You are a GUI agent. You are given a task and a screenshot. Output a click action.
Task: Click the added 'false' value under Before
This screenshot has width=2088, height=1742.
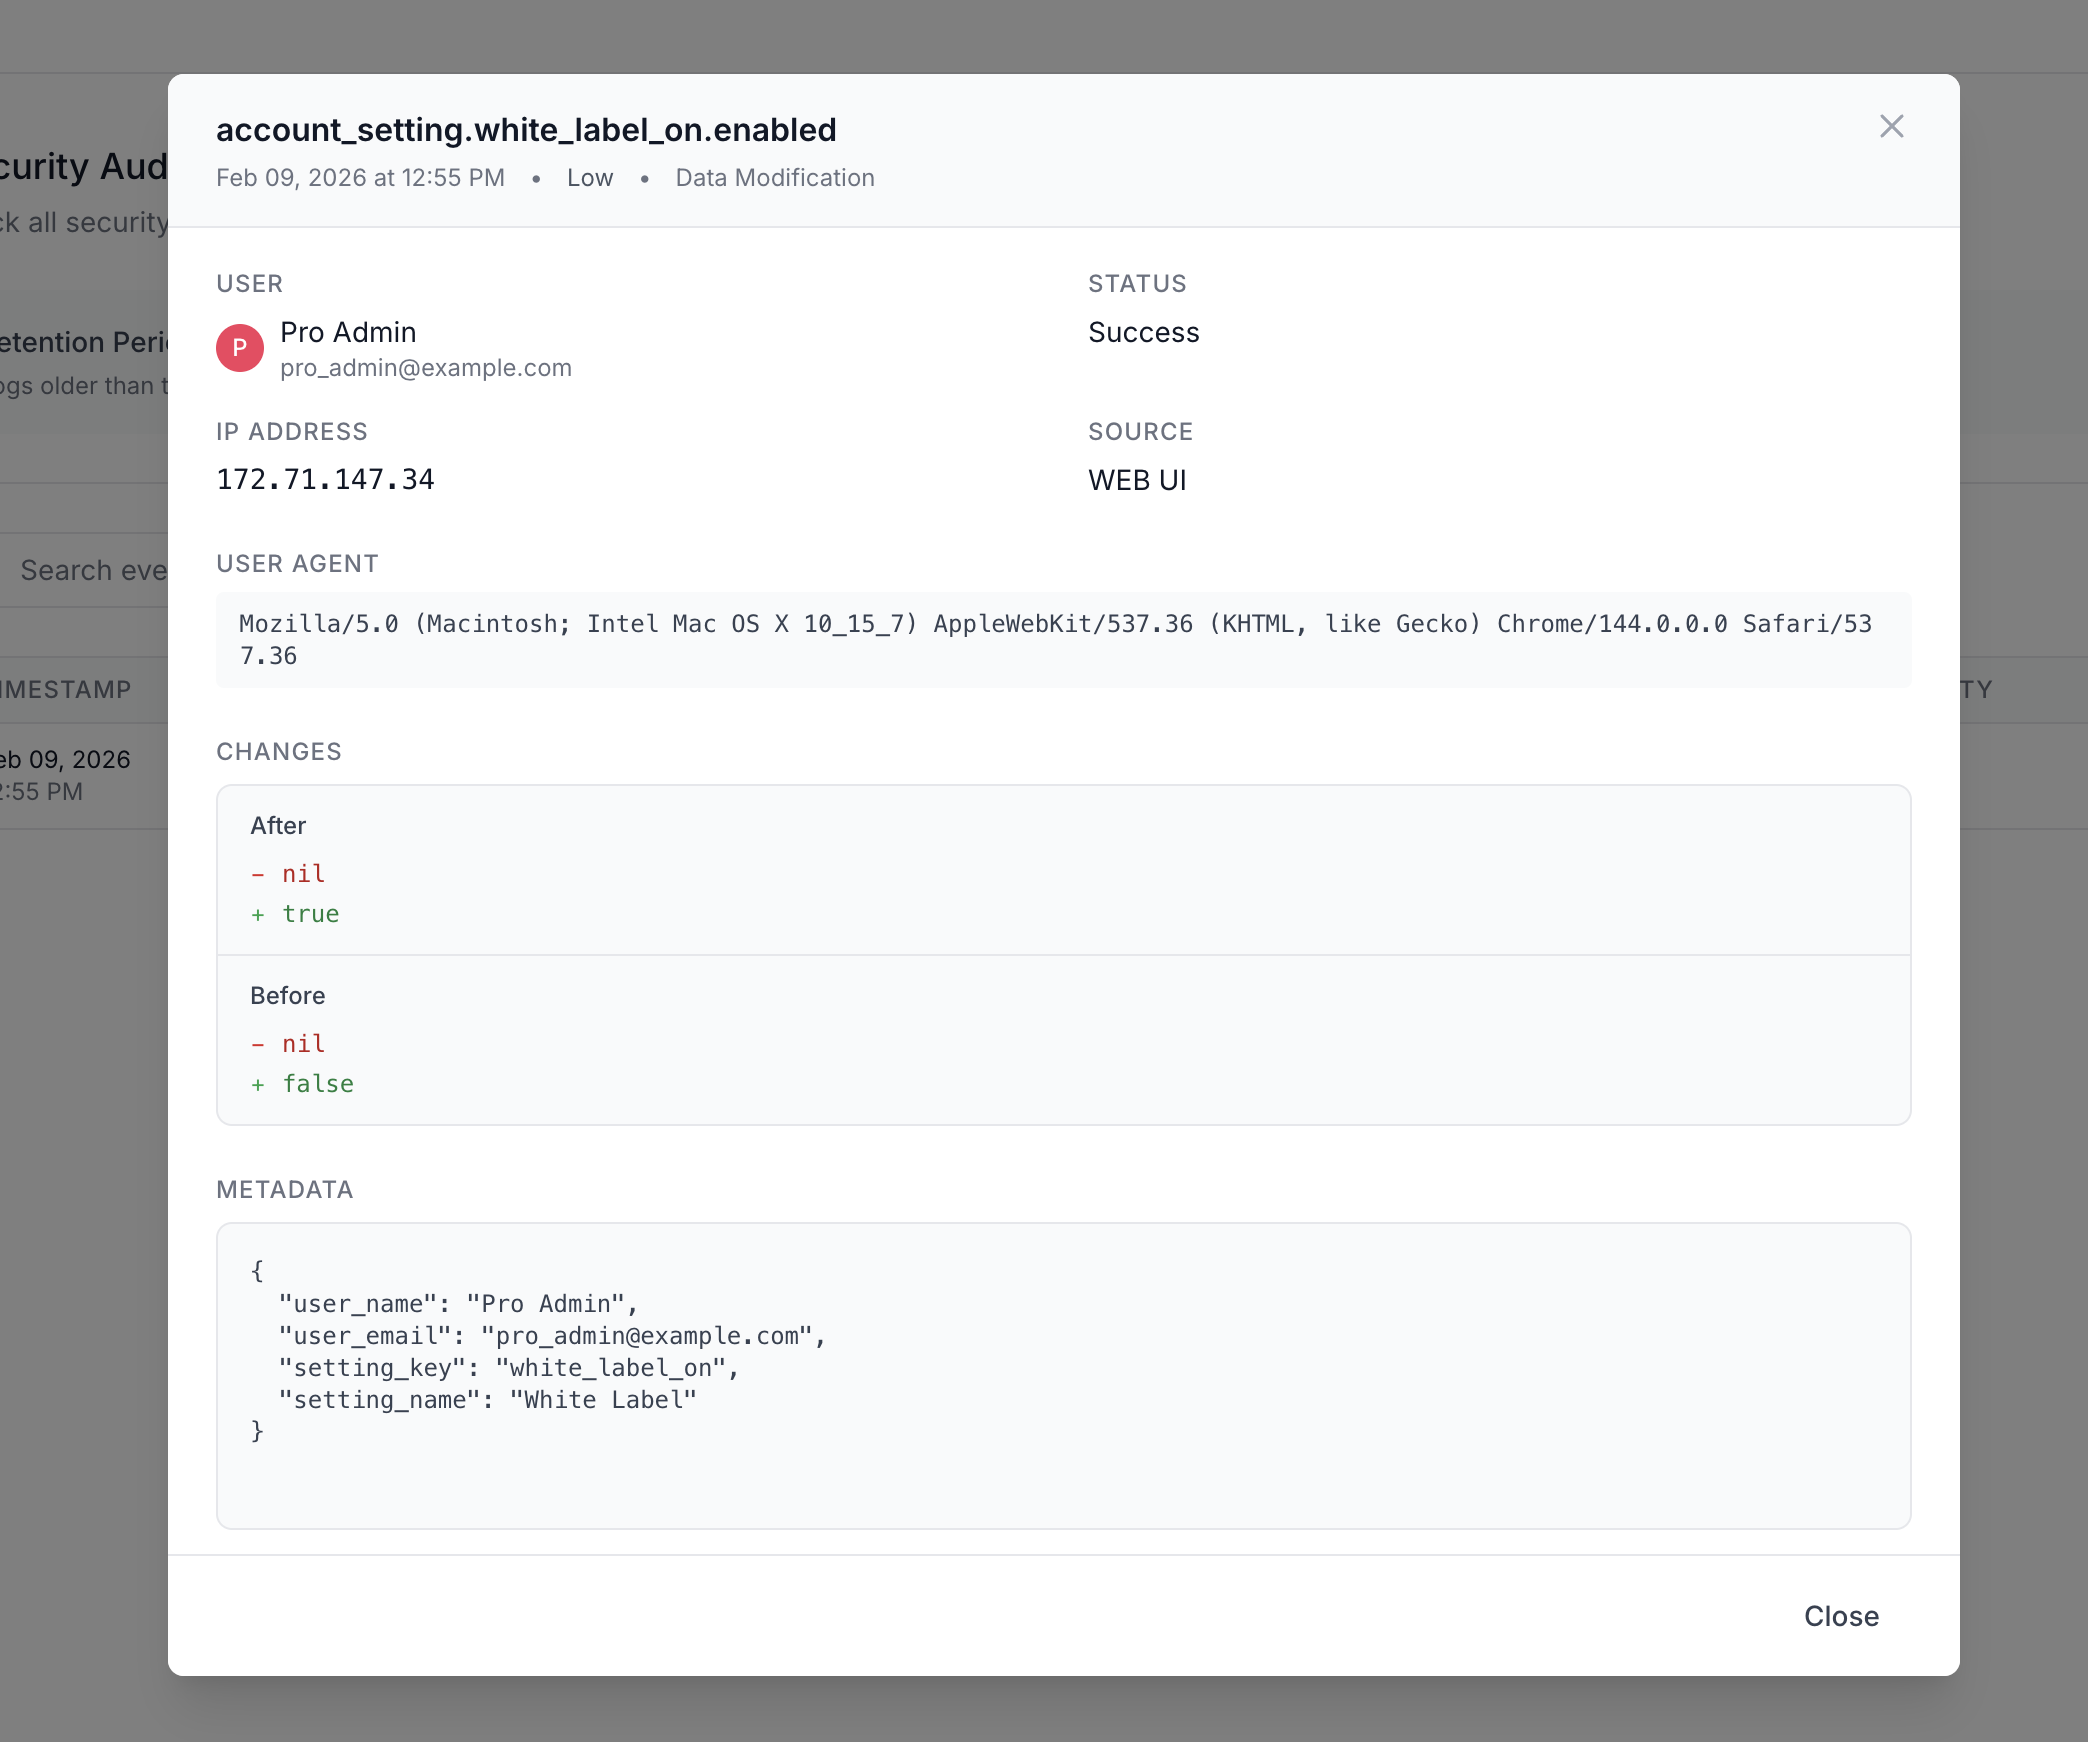coord(317,1084)
